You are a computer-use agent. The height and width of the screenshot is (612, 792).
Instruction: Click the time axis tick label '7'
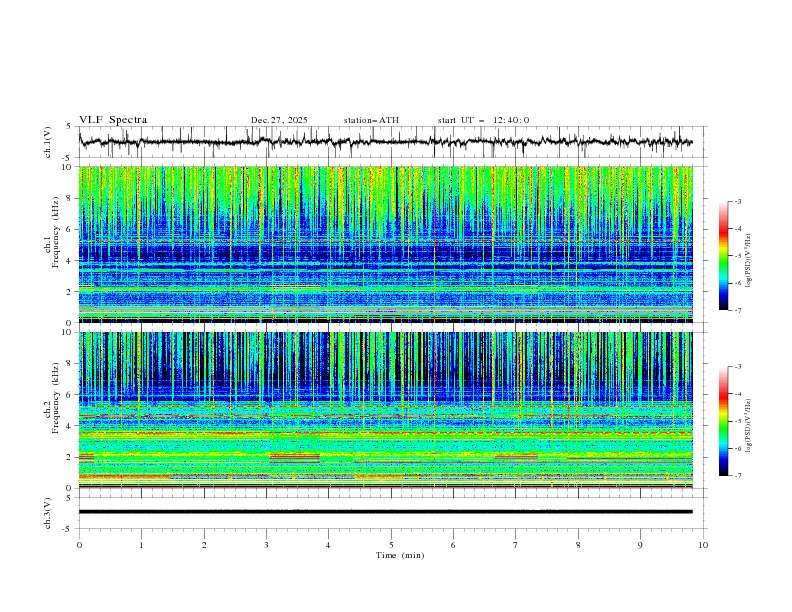point(516,545)
